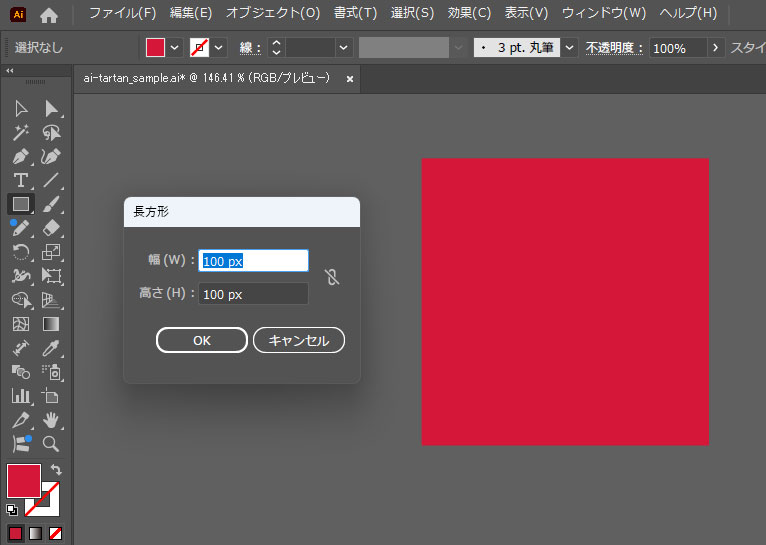This screenshot has width=766, height=545.
Task: Select the Shape Builder tool
Action: [x=21, y=299]
